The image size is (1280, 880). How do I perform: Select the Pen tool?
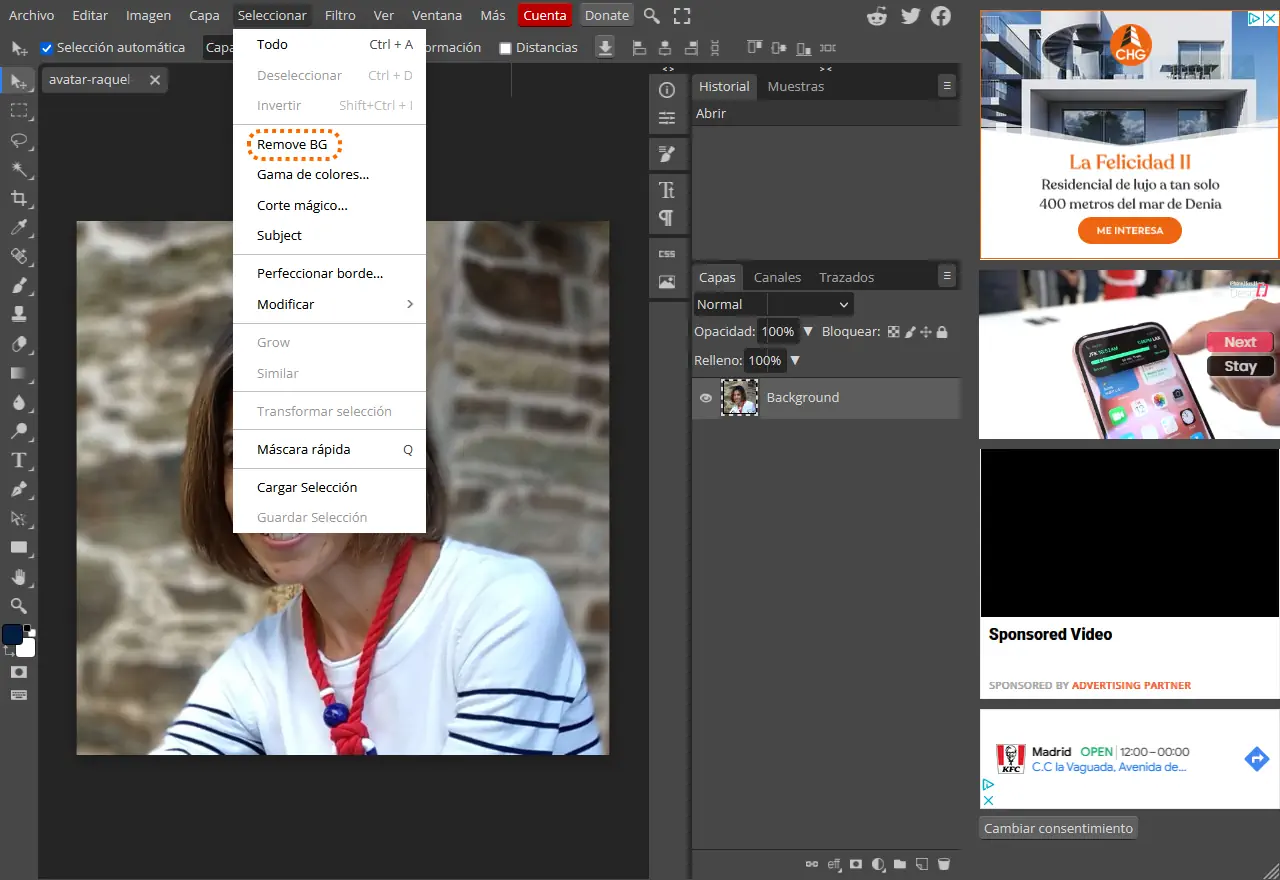(18, 489)
